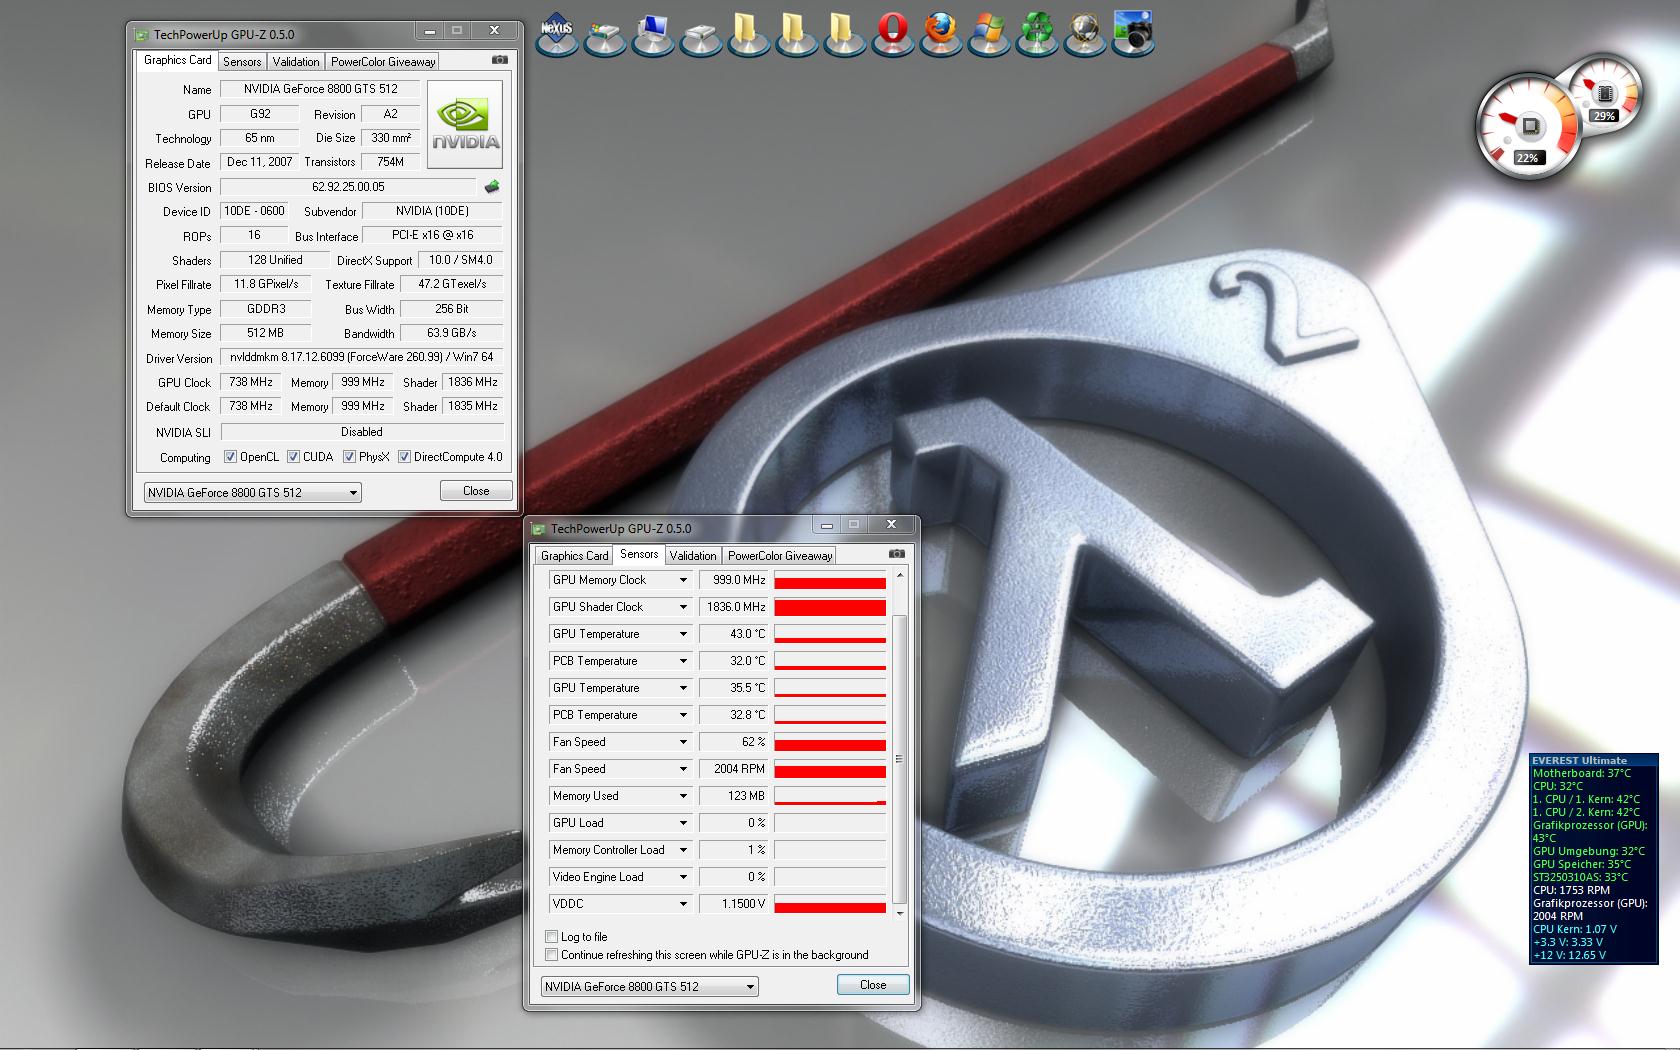Open PowerColor Giveaway tab in lower GPU-Z window
Image resolution: width=1680 pixels, height=1050 pixels.
pos(780,556)
